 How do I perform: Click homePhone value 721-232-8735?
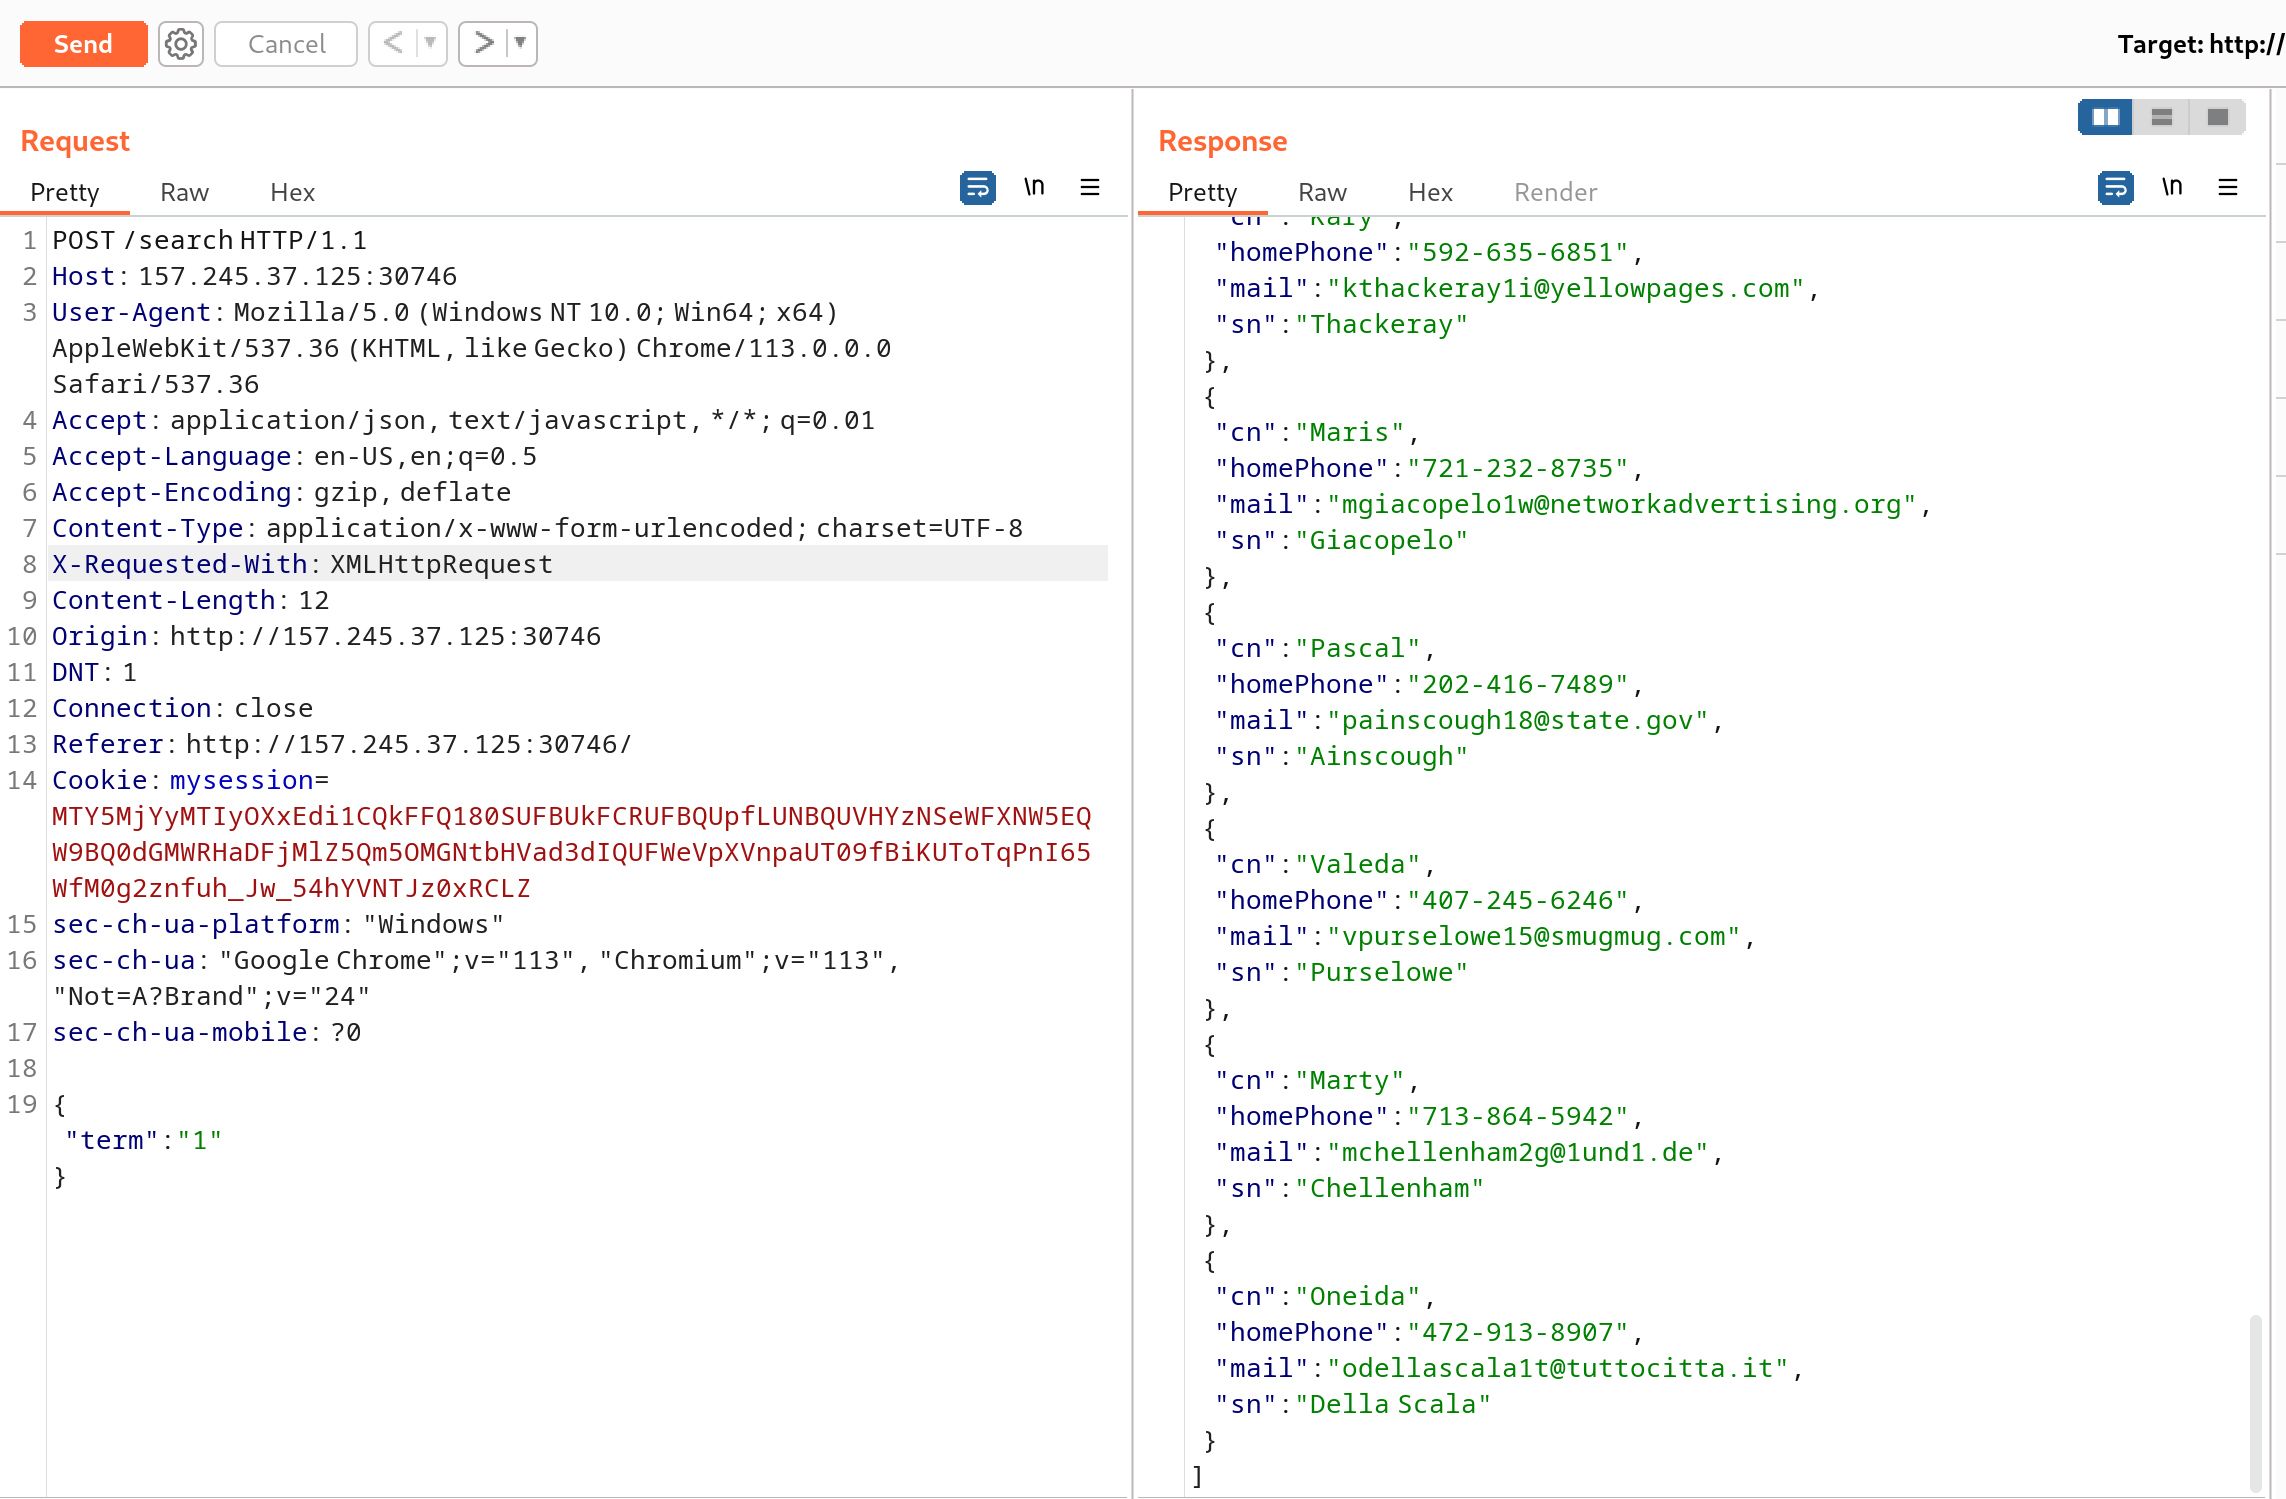(1518, 468)
